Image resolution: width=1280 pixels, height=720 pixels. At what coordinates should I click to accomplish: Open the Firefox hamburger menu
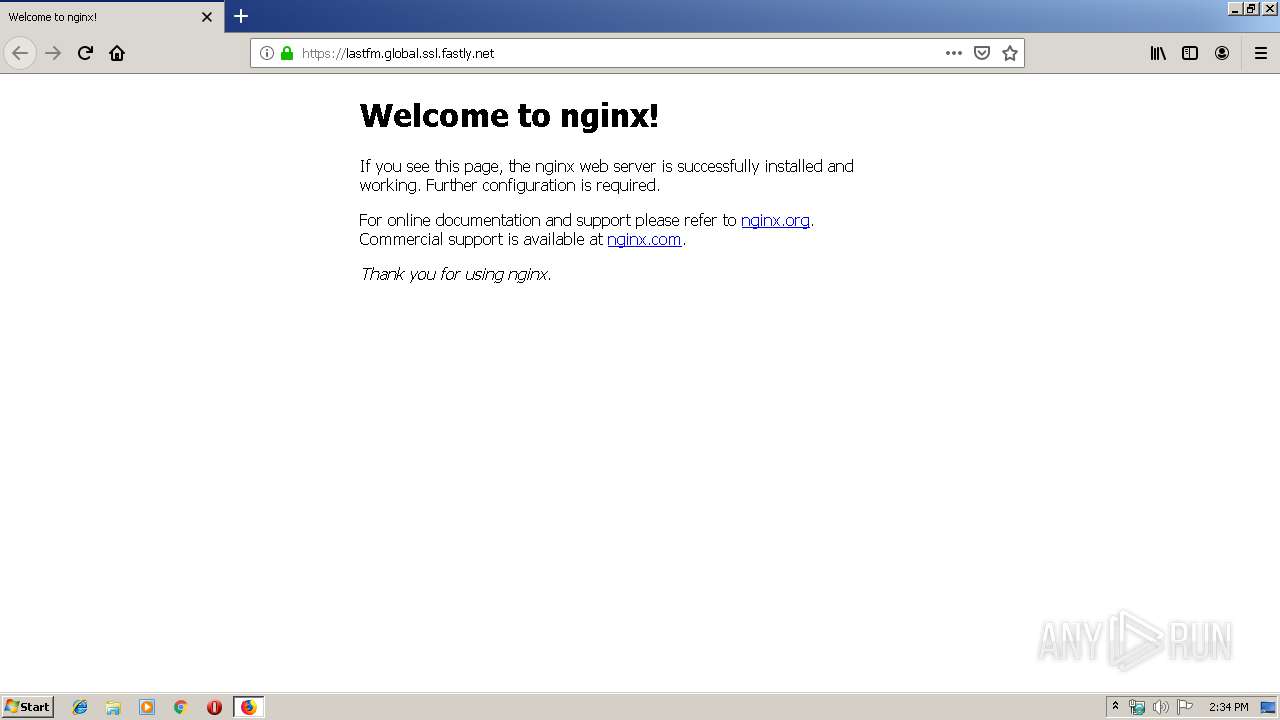1261,53
